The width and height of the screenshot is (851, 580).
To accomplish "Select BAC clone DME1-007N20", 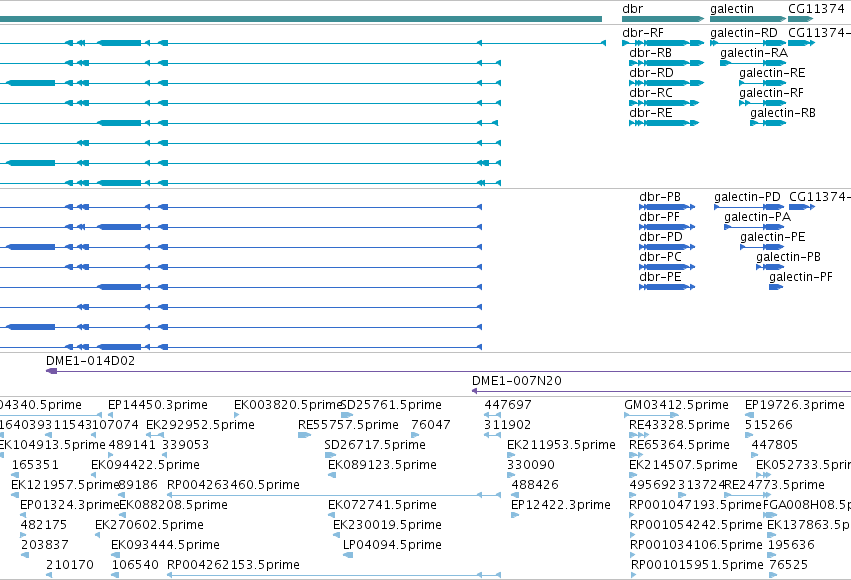I will tap(517, 381).
